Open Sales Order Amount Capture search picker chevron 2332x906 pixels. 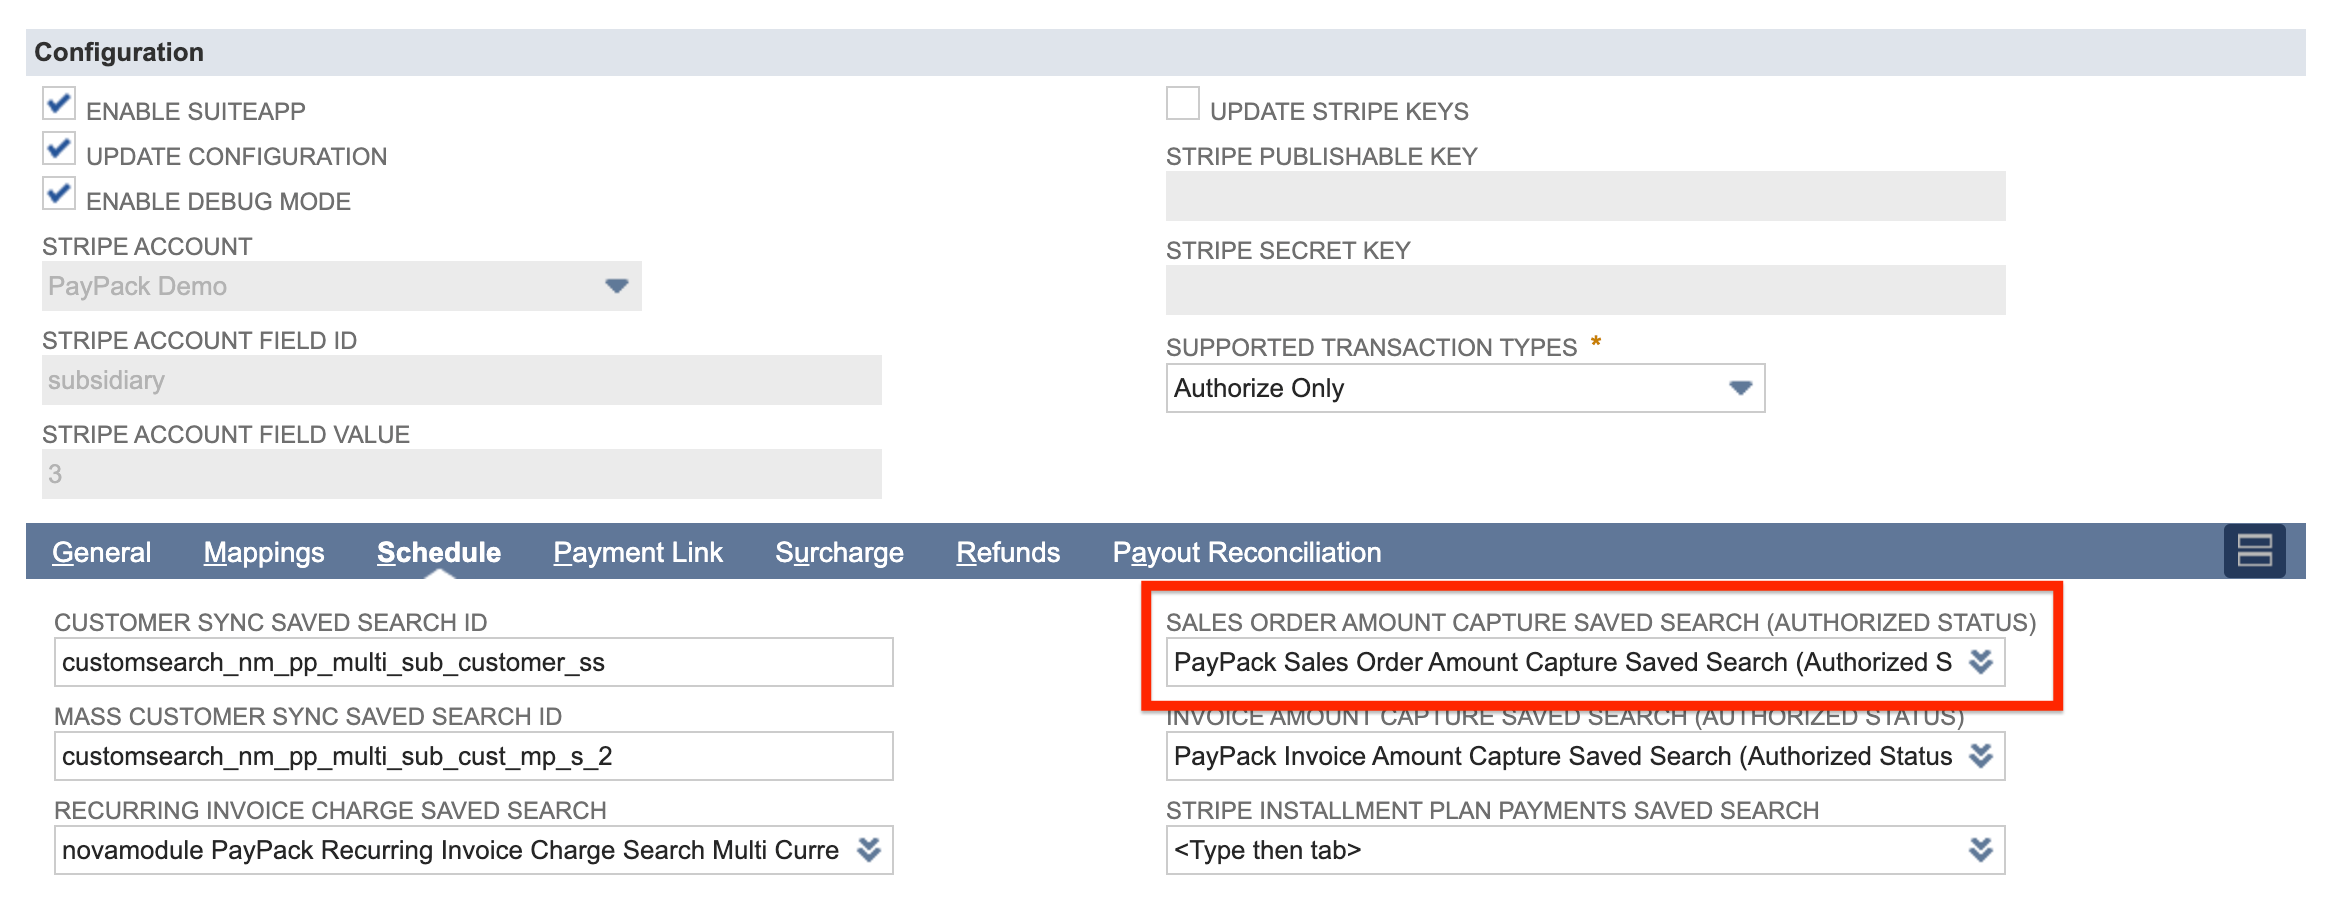pos(1981,662)
